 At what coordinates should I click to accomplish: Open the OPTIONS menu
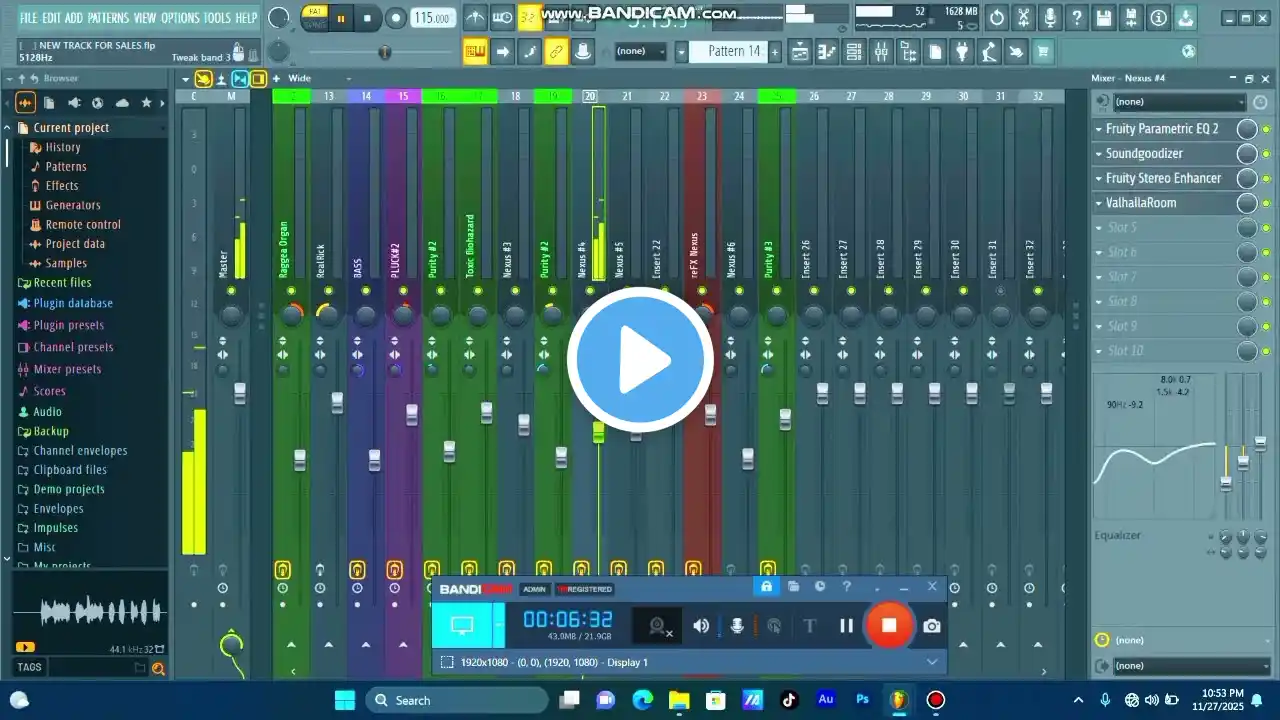pyautogui.click(x=180, y=18)
